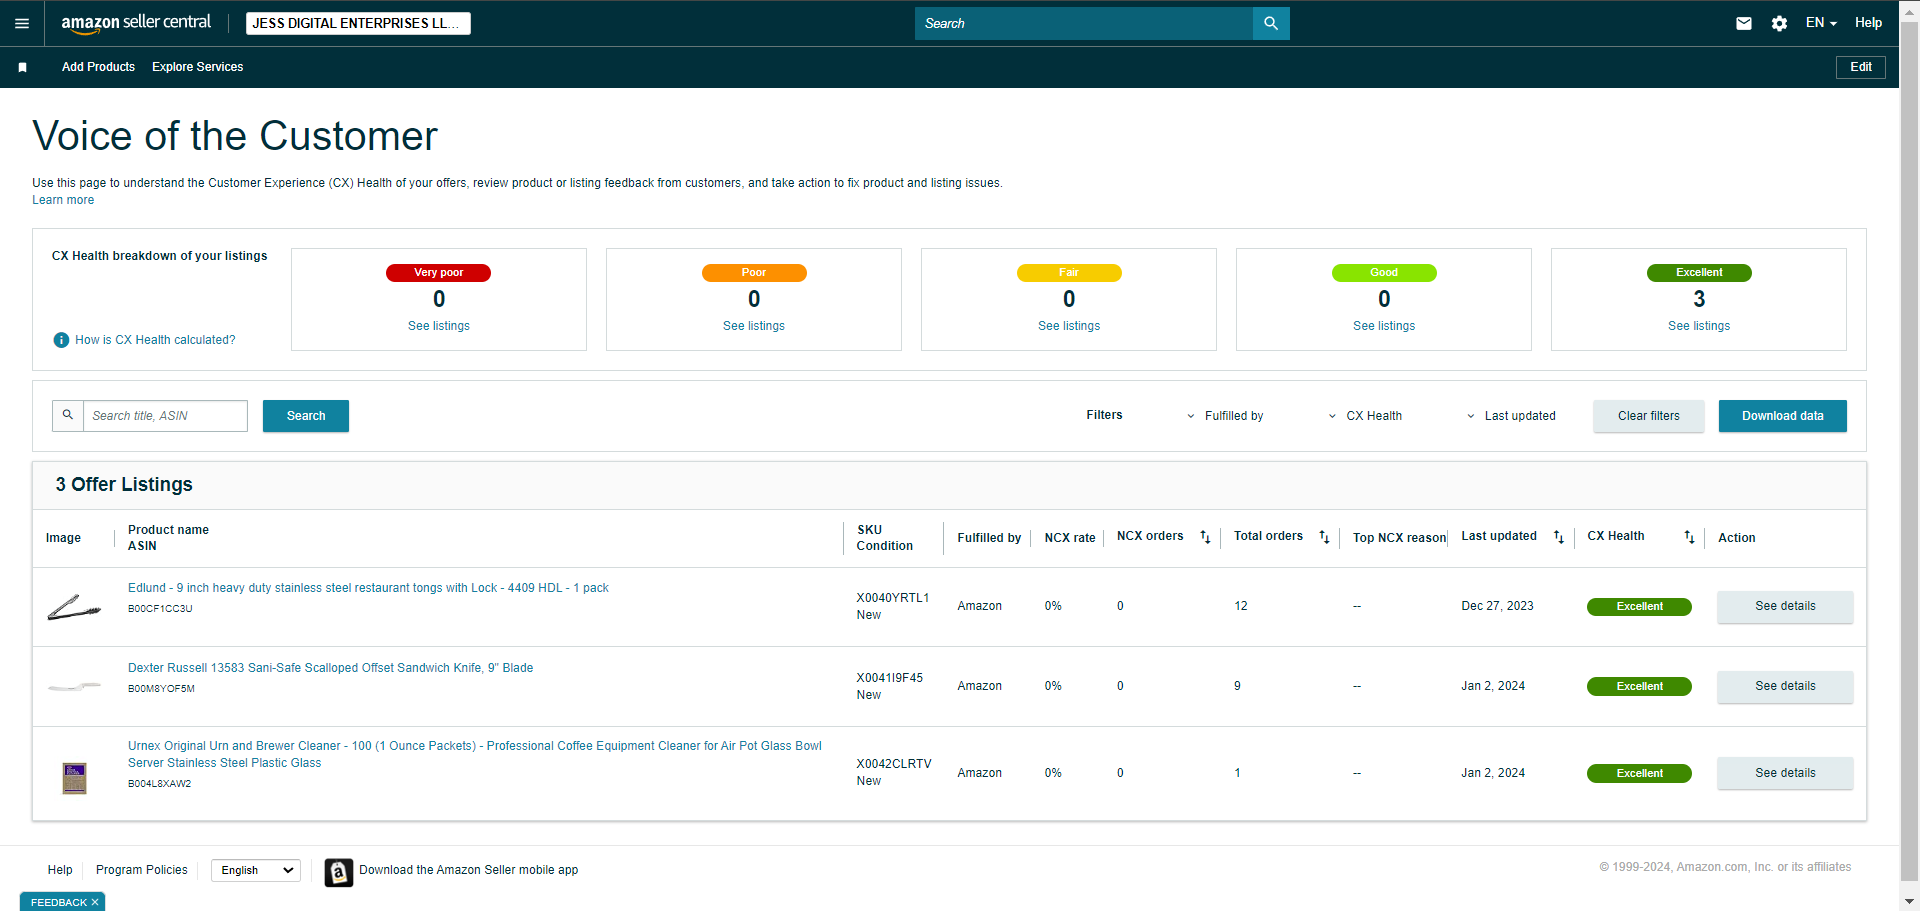Image resolution: width=1920 pixels, height=911 pixels.
Task: Open Explore Services menu item
Action: pos(198,67)
